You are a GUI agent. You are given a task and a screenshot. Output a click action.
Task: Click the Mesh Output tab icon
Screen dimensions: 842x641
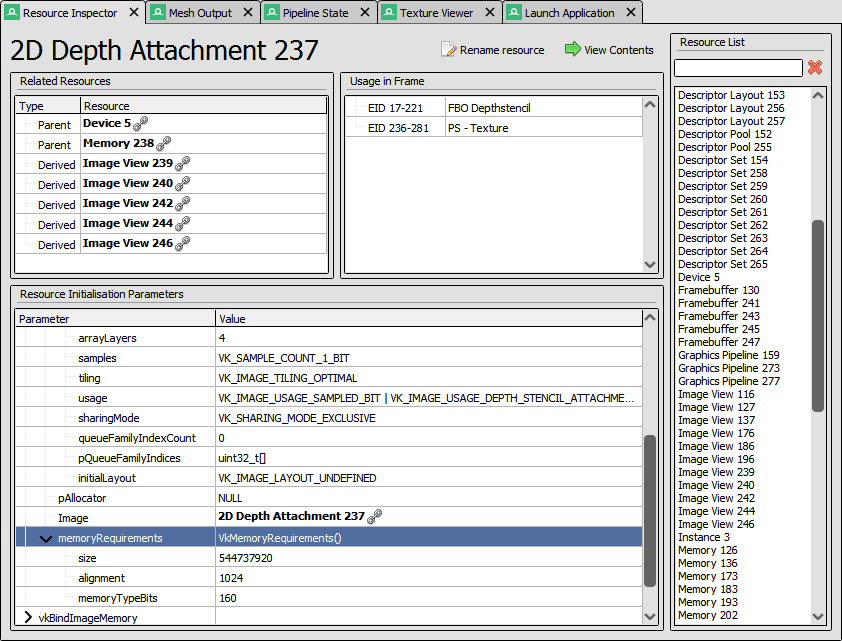pyautogui.click(x=158, y=12)
